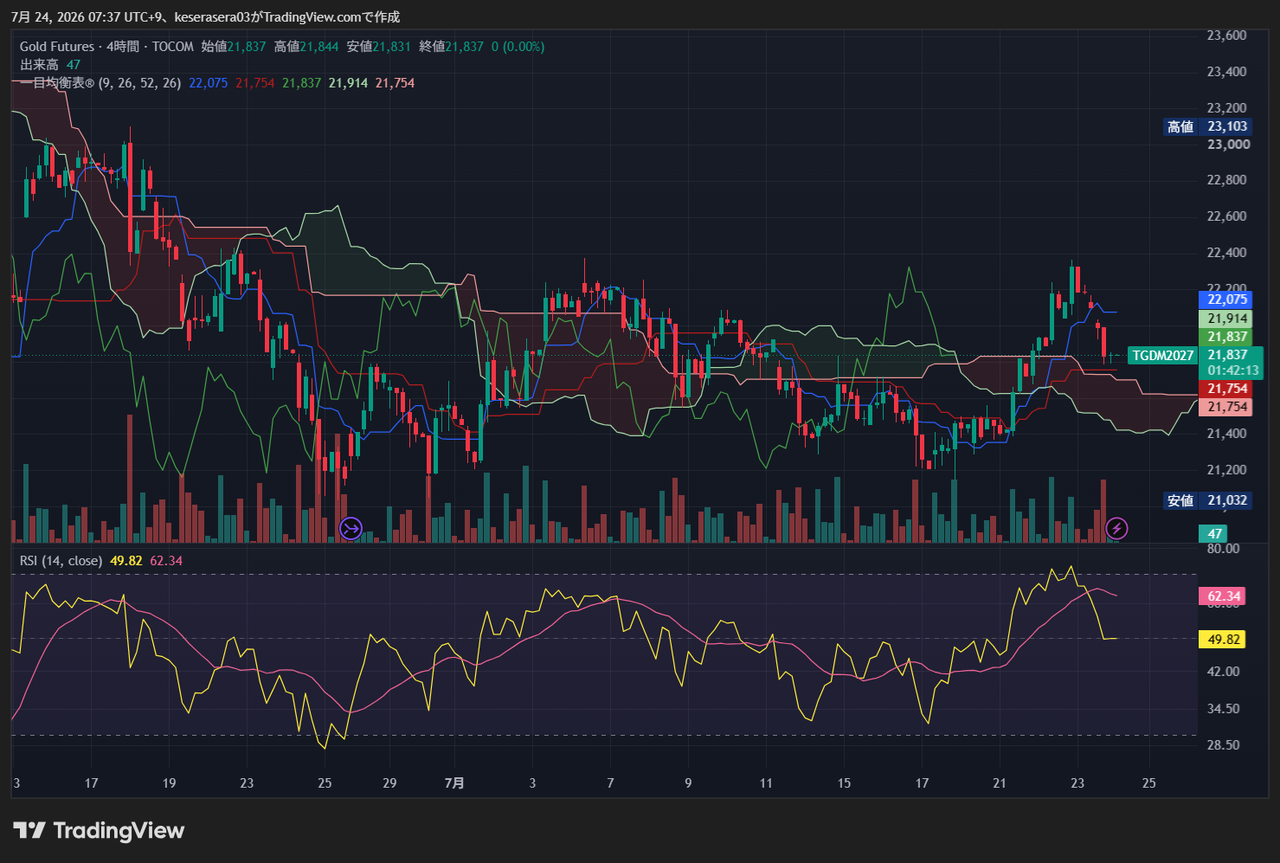Click yellow 49.82 RSI axis label
Image resolution: width=1280 pixels, height=863 pixels.
tap(1221, 639)
